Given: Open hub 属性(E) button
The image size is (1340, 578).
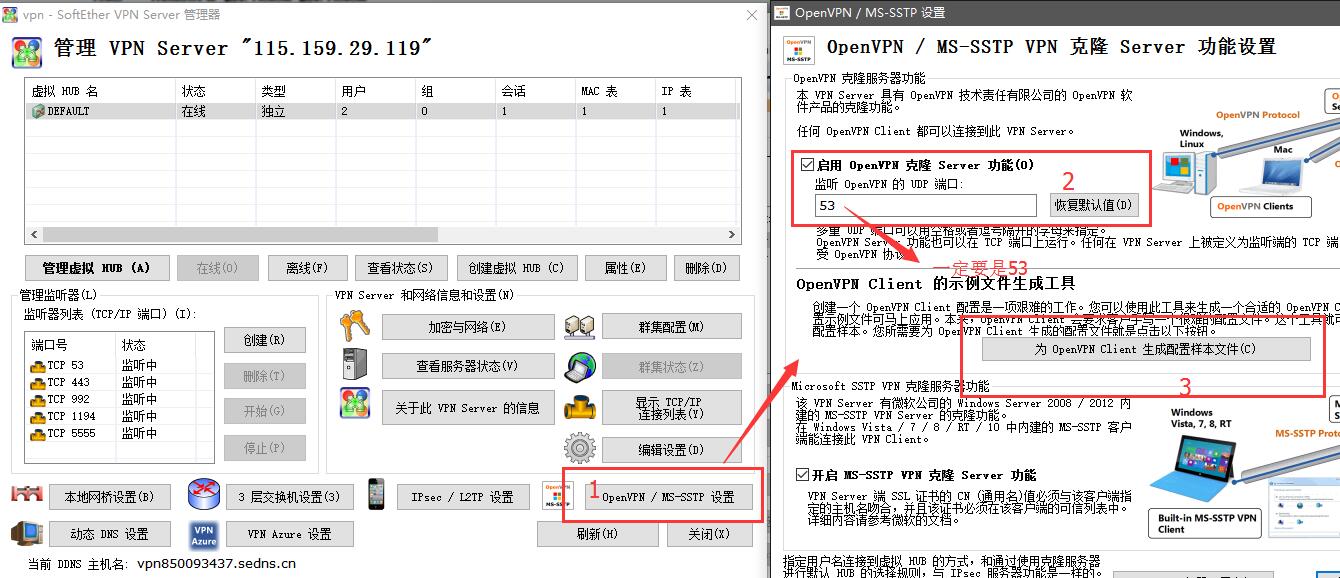Looking at the screenshot, I should pos(625,268).
